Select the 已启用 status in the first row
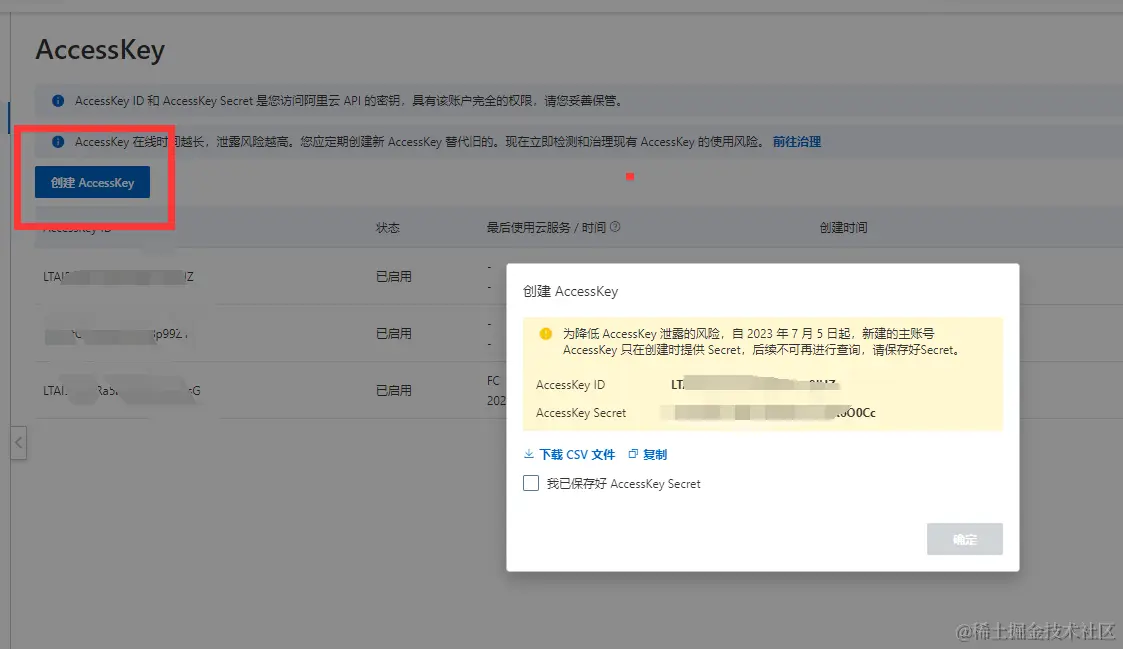This screenshot has width=1123, height=649. tap(393, 277)
